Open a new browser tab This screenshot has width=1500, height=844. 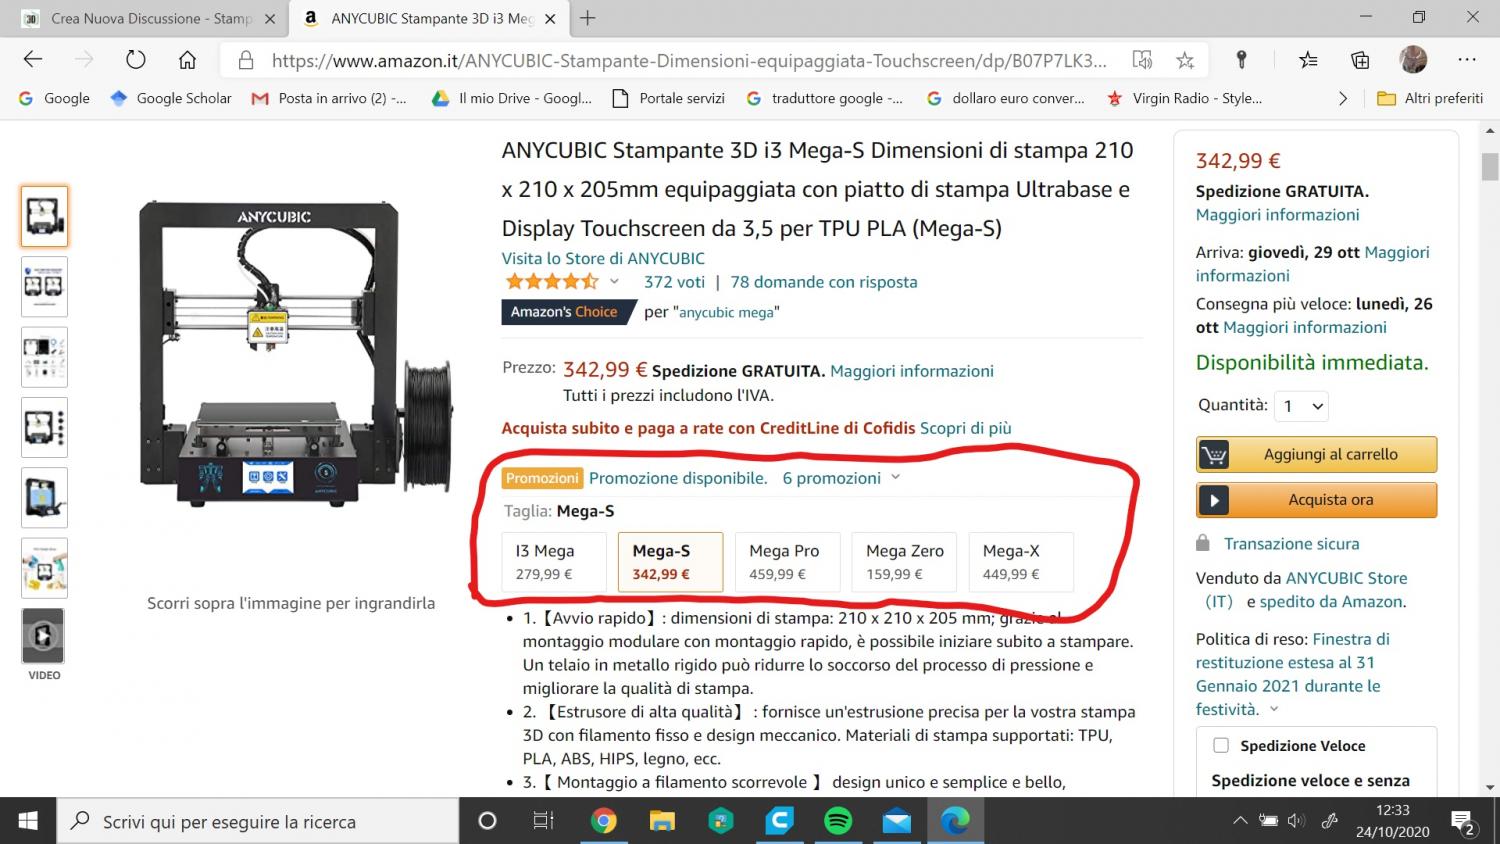[588, 18]
